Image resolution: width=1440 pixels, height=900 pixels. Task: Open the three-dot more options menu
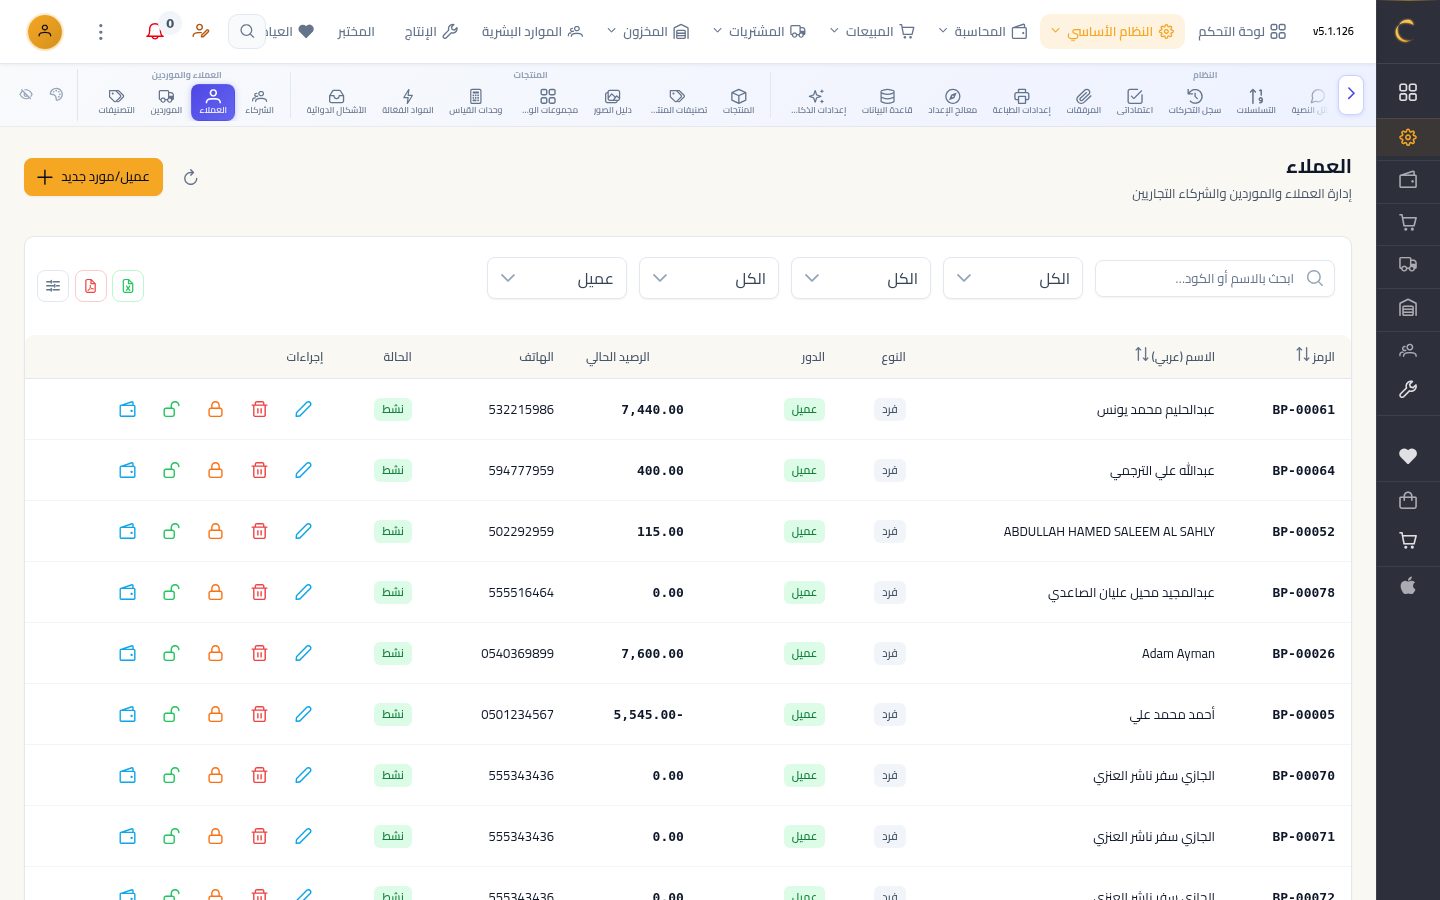[101, 32]
